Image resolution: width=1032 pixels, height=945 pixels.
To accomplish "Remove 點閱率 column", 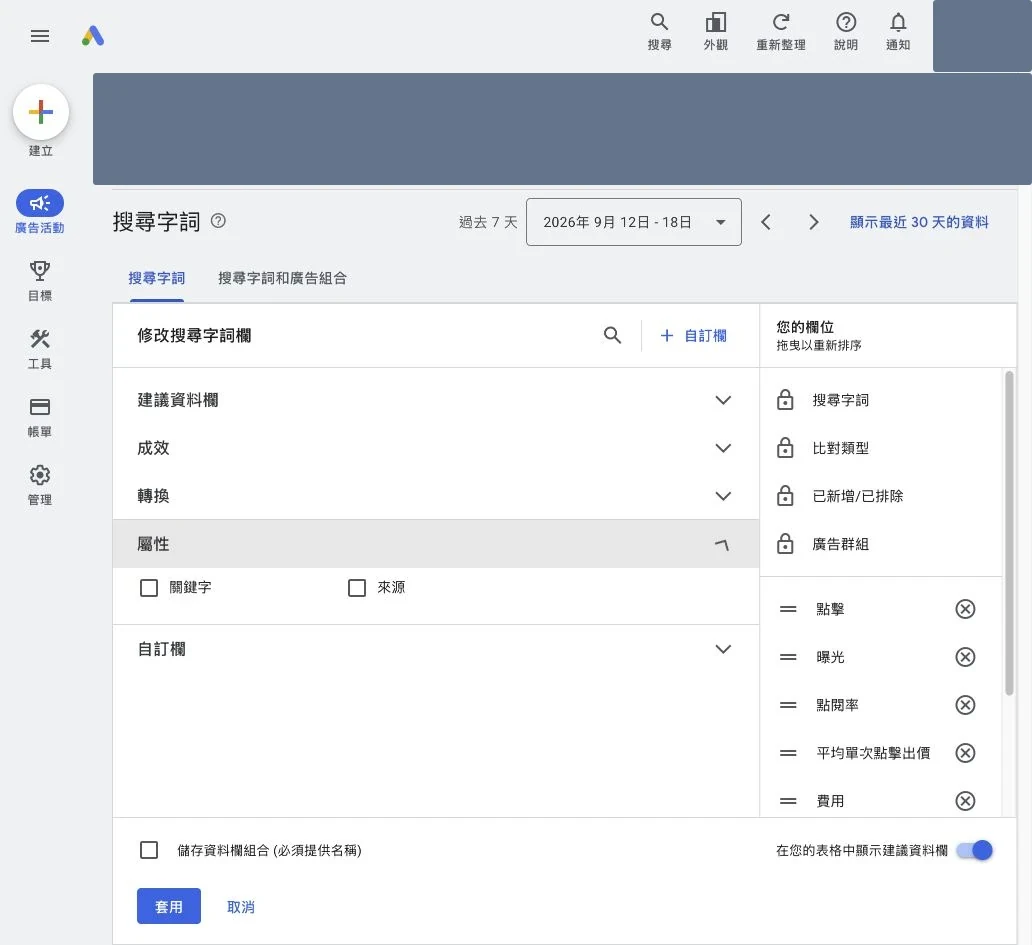I will 965,705.
